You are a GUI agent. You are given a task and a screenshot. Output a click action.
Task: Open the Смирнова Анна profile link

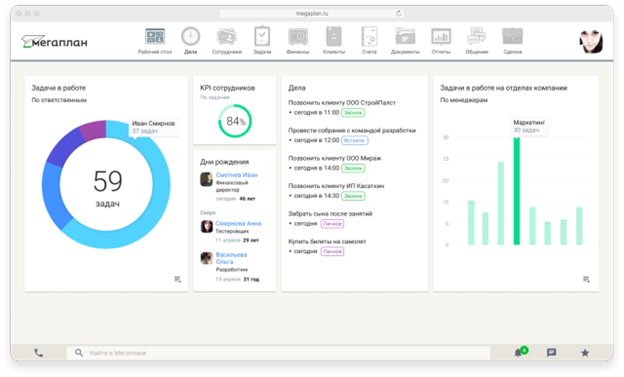(x=238, y=223)
